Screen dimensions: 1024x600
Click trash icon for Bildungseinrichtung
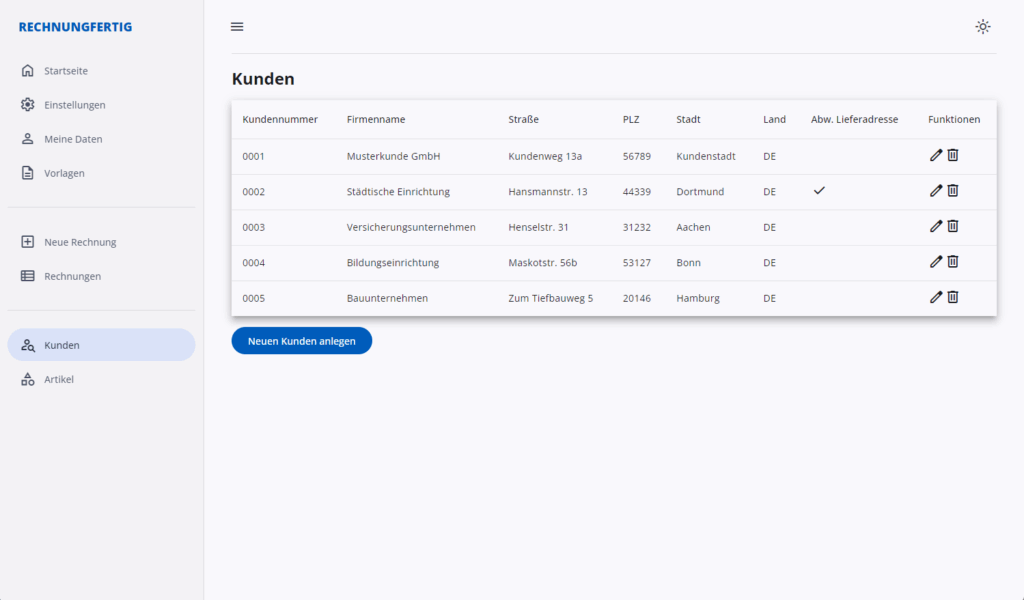[953, 261]
